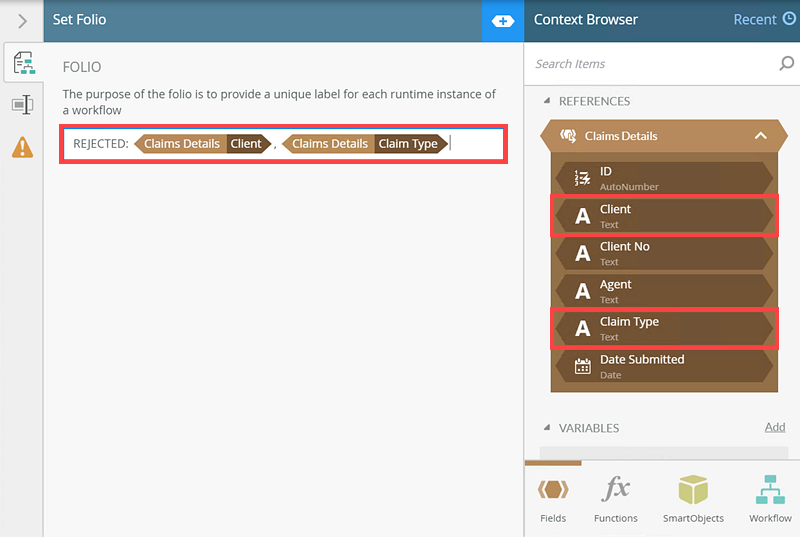
Task: Select the Date Submitted calendar icon
Action: pos(582,366)
